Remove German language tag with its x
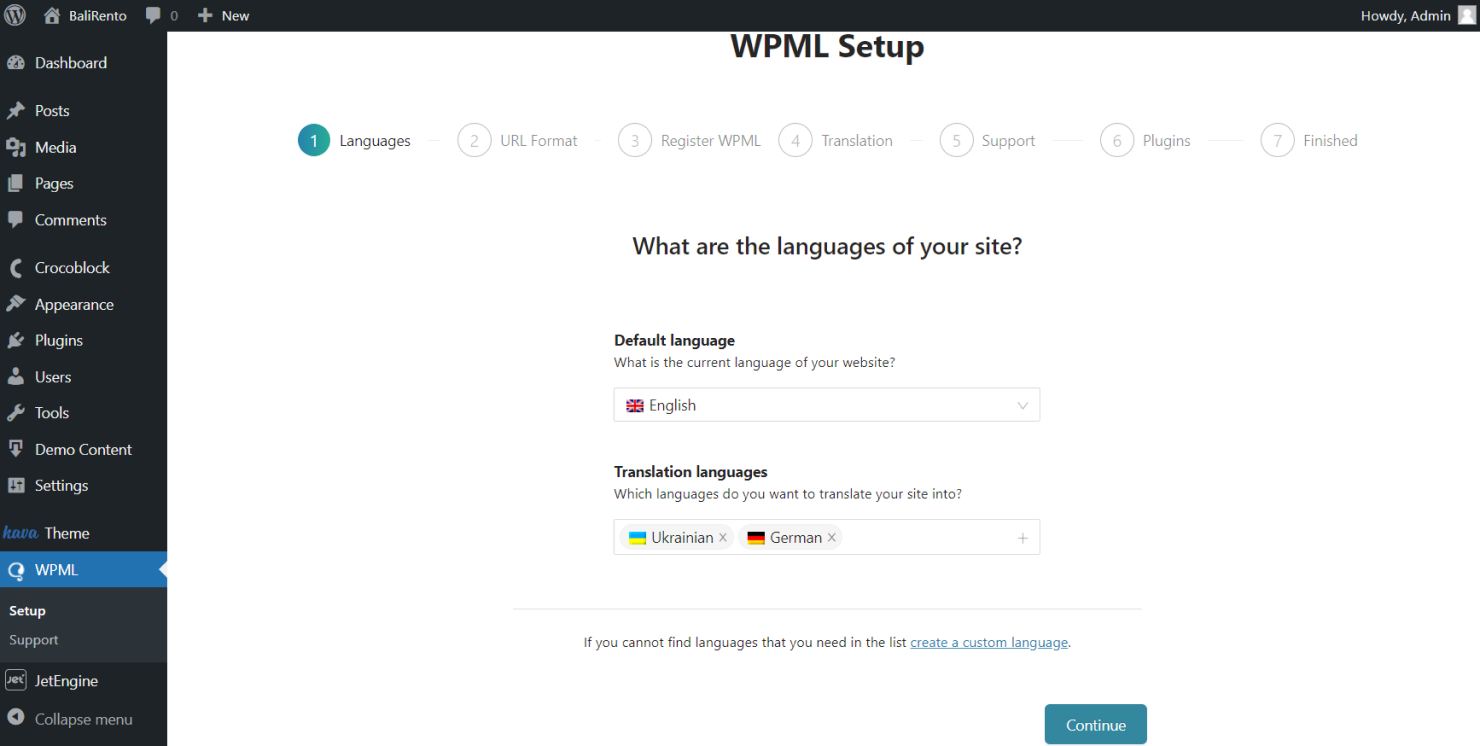 [831, 538]
